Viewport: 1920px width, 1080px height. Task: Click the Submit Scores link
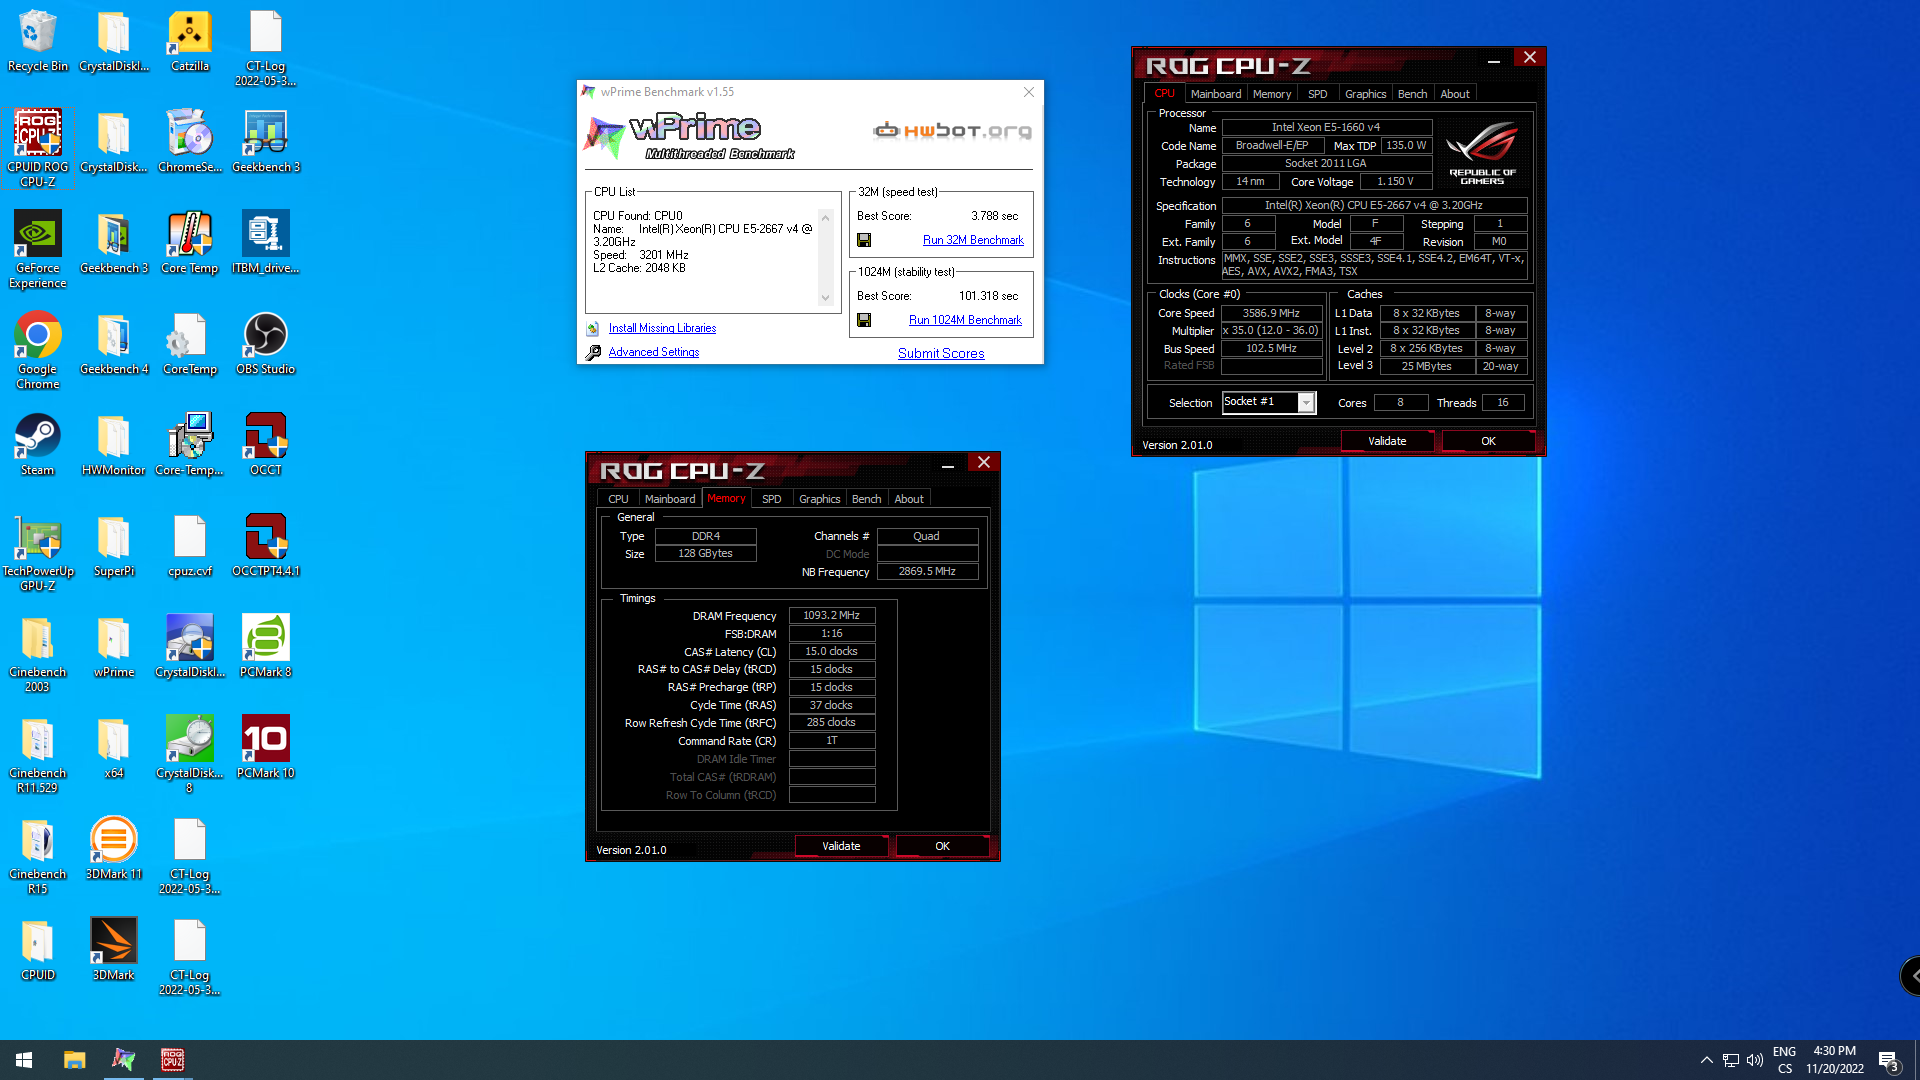click(x=941, y=353)
